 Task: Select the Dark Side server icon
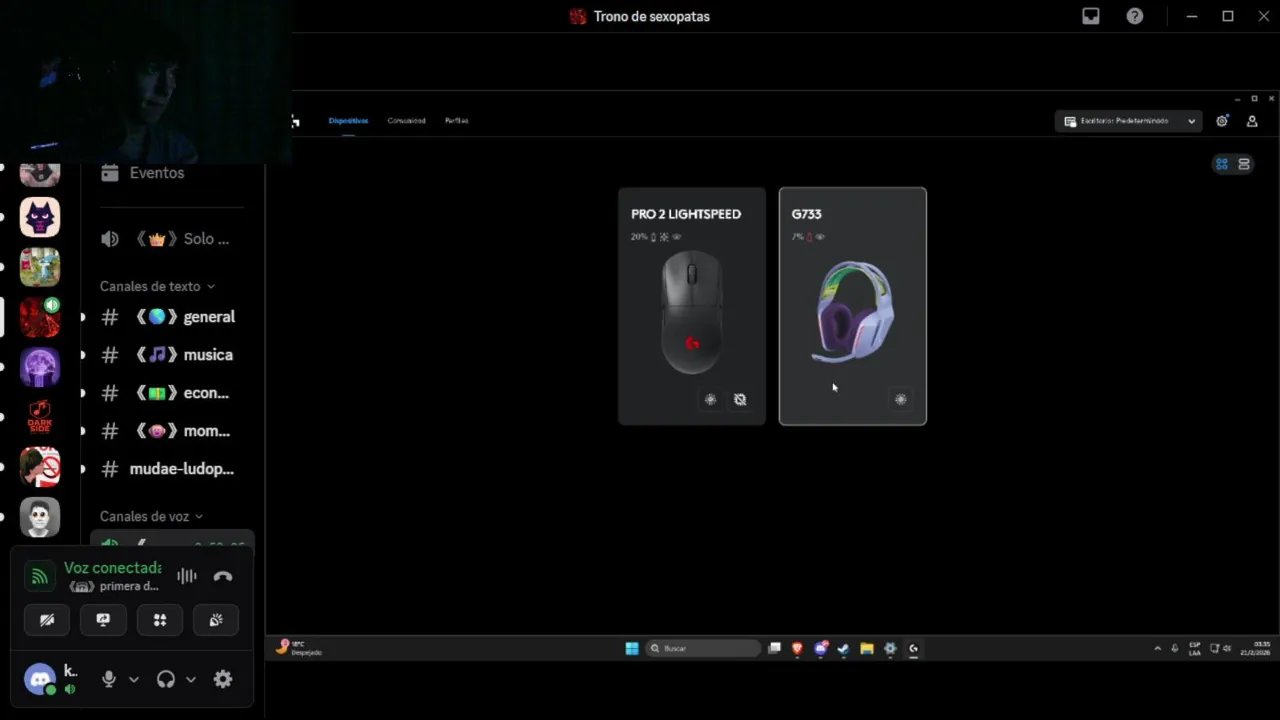pos(40,417)
